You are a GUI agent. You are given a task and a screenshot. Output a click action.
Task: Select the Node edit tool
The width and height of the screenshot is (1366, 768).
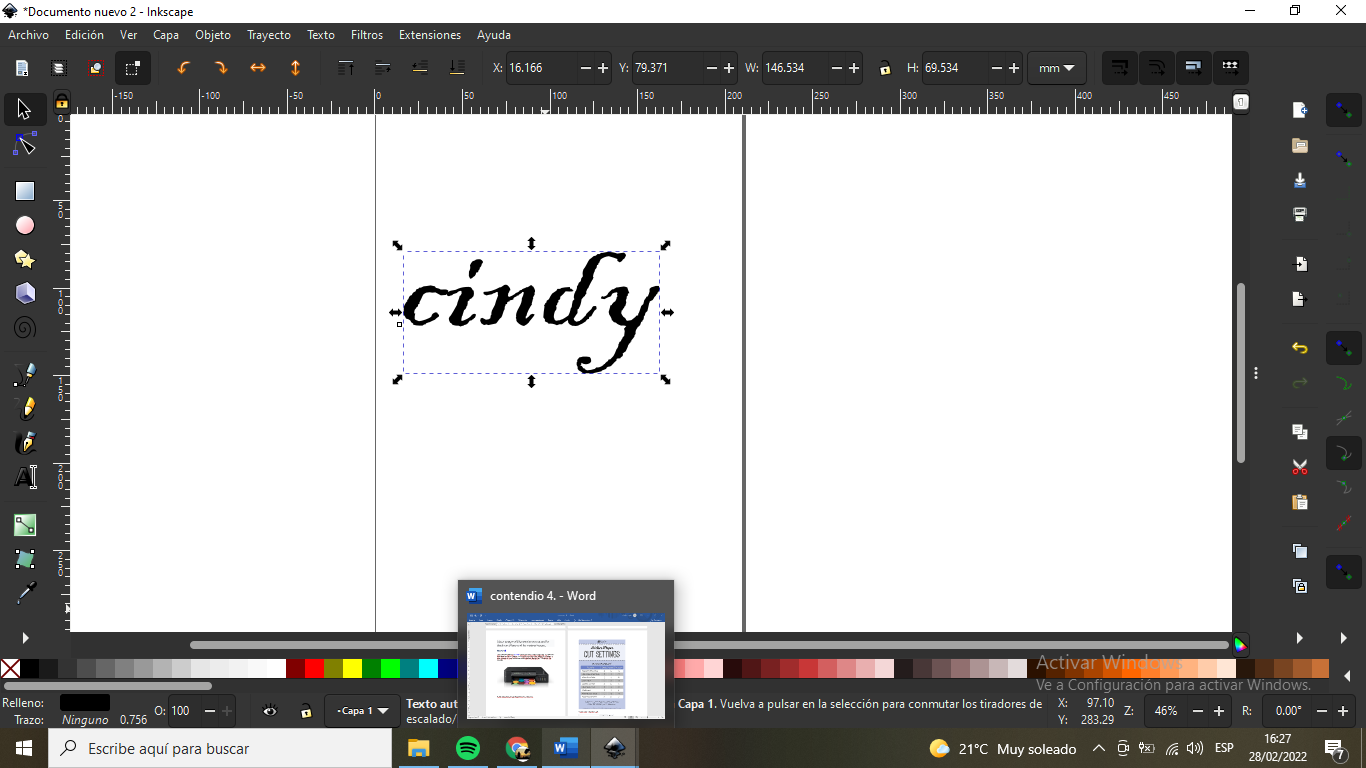tap(25, 145)
